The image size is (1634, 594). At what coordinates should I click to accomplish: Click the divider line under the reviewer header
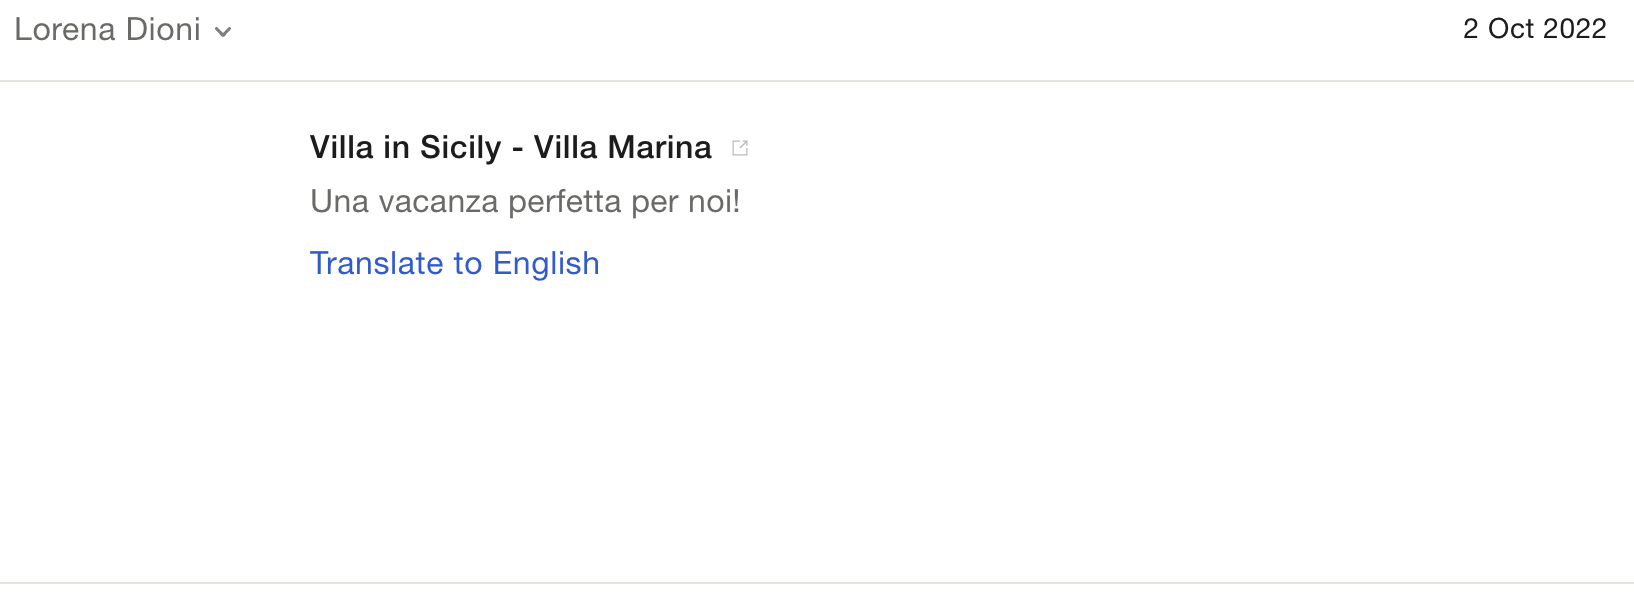[x=817, y=81]
